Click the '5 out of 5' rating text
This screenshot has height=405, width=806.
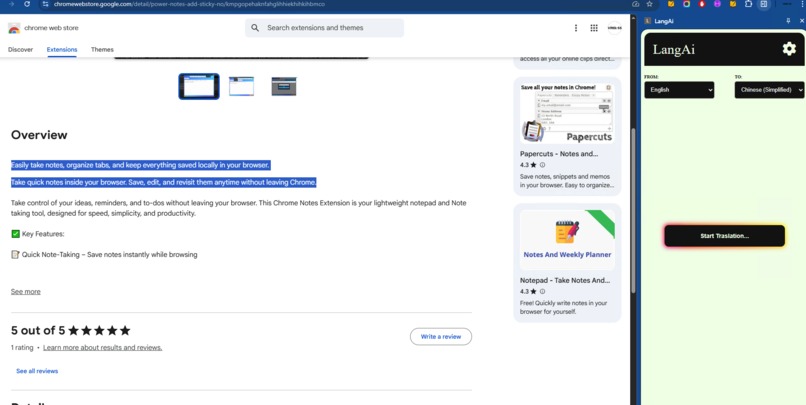click(x=38, y=330)
